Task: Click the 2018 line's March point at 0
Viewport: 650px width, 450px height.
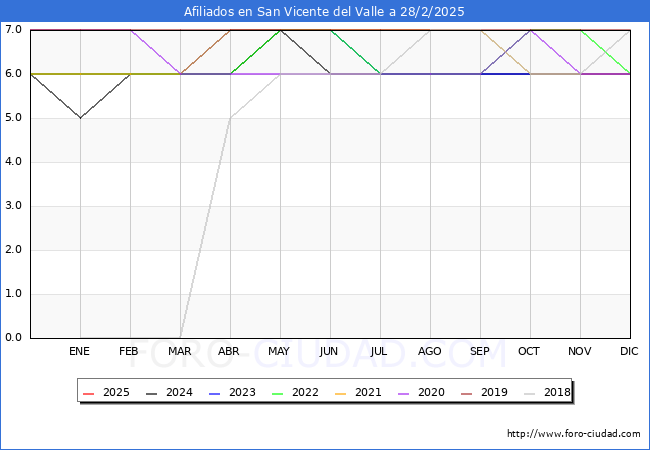Action: pos(180,337)
